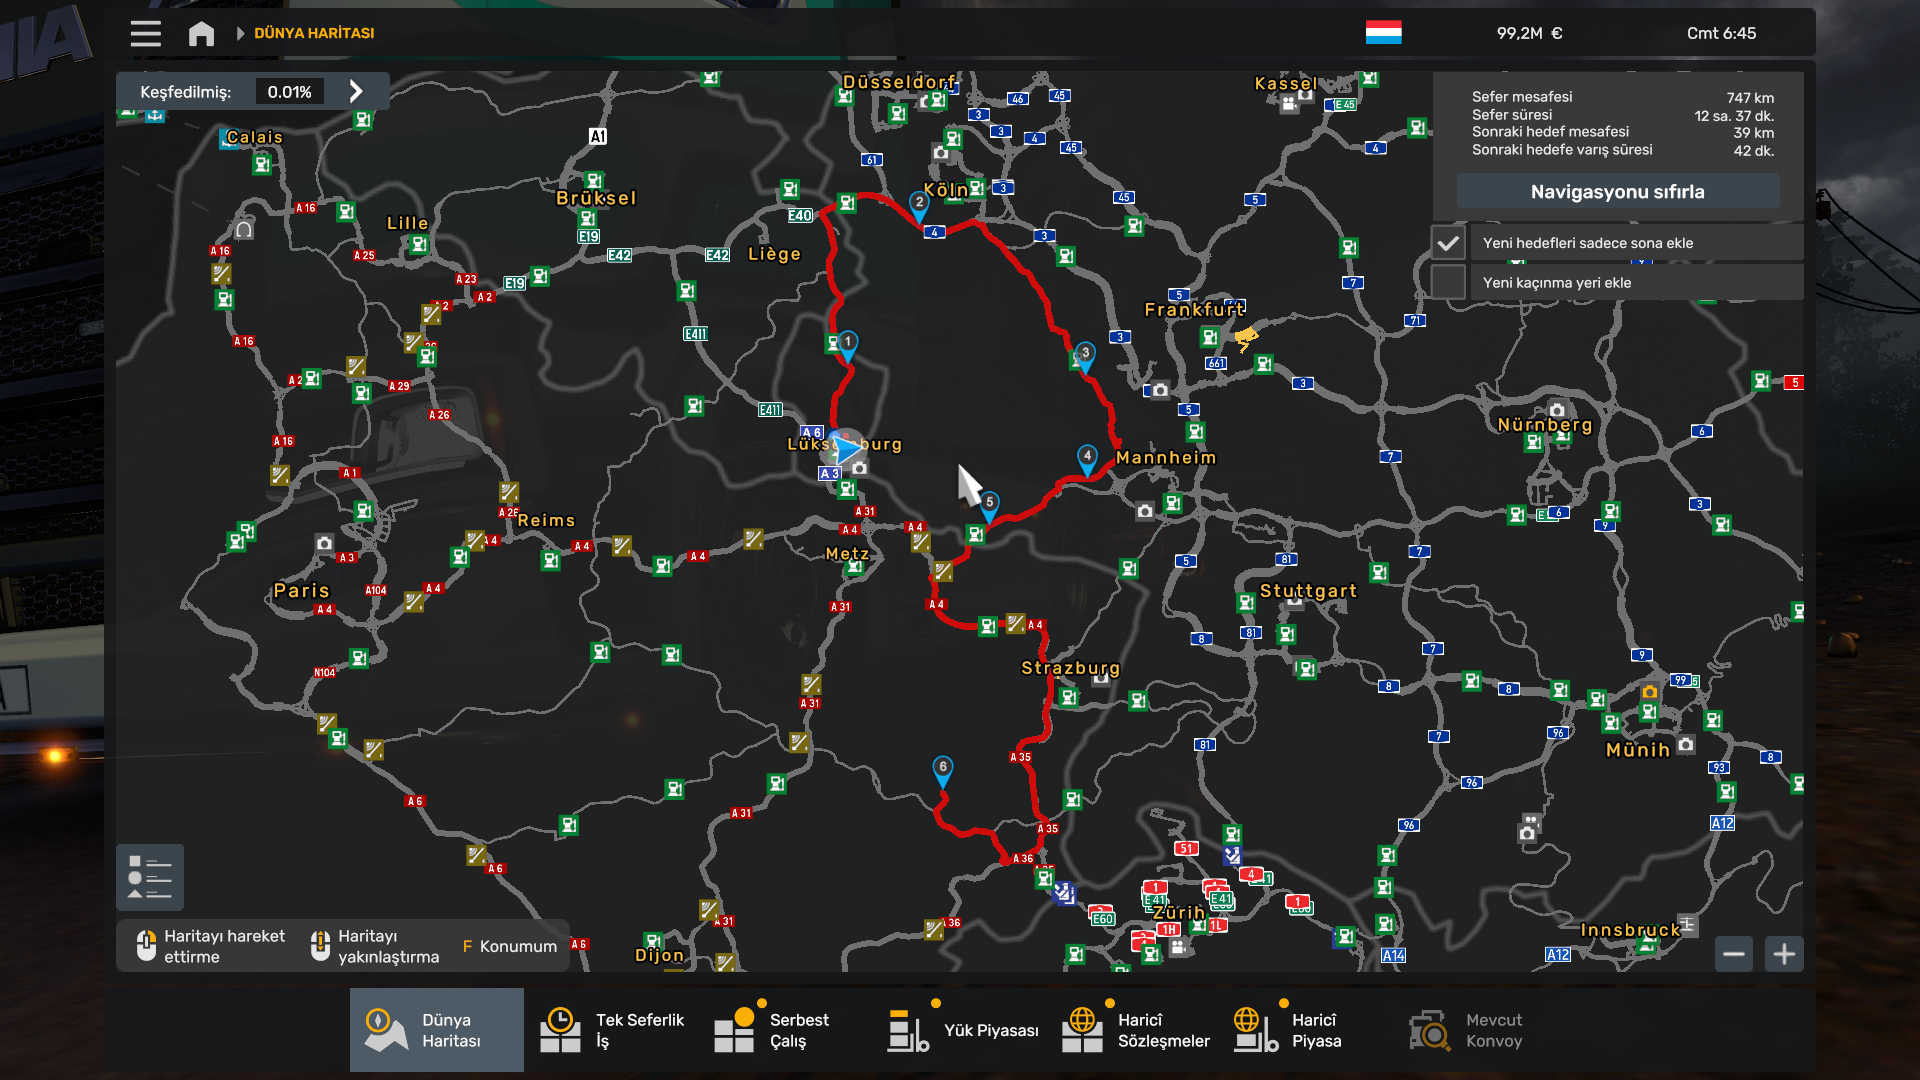
Task: Toggle 'Yeni hedefleri sadece sona ekle' checkbox
Action: 1447,243
